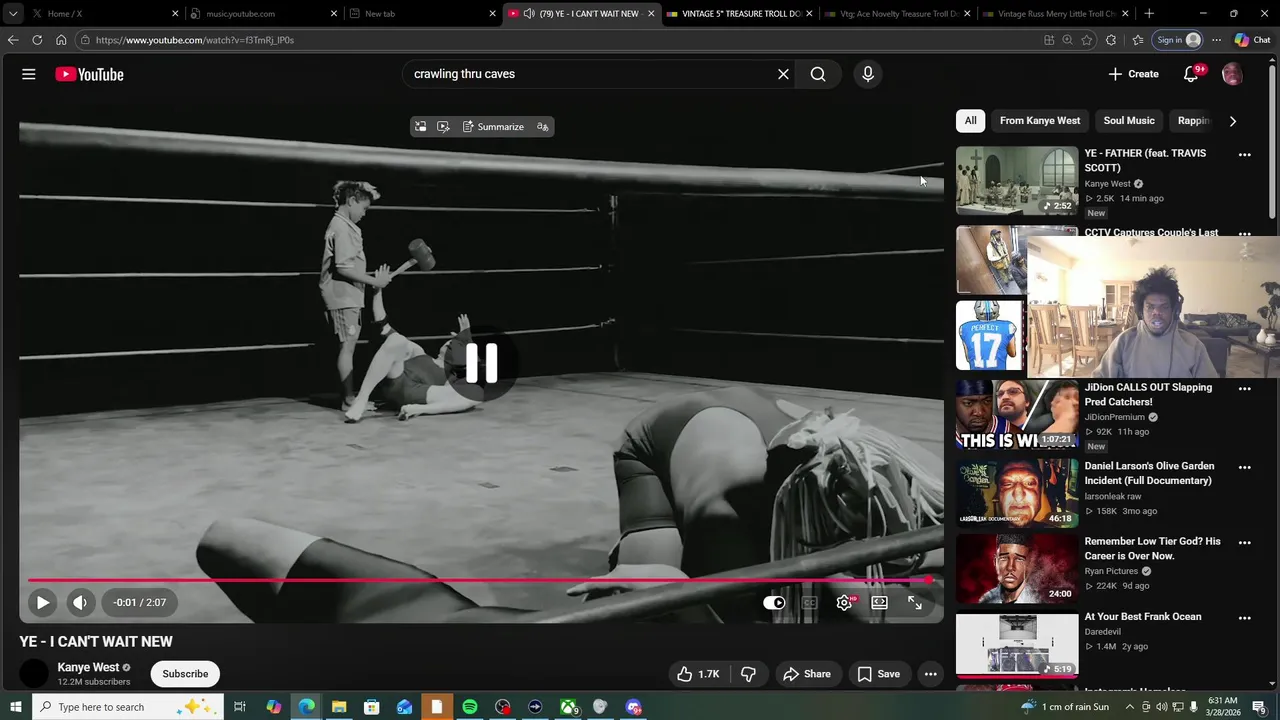Dislike the video
This screenshot has height=720, width=1280.
(748, 674)
